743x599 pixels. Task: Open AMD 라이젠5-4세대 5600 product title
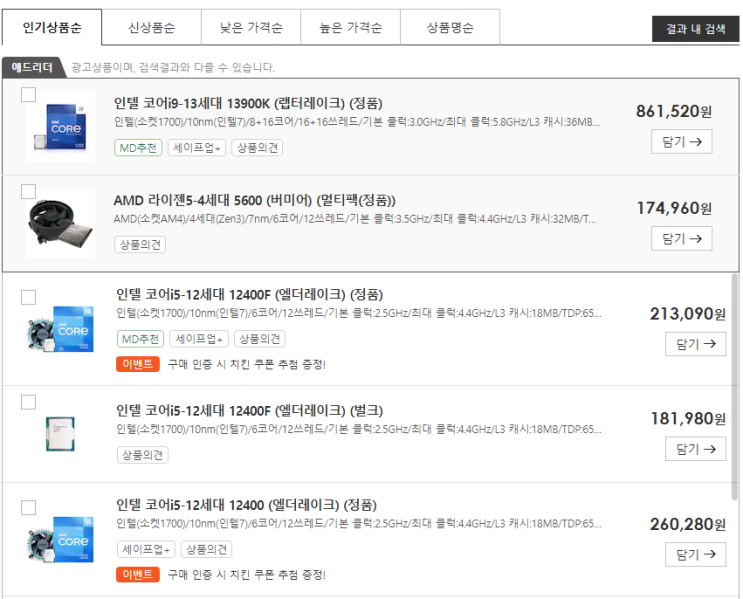click(x=254, y=200)
